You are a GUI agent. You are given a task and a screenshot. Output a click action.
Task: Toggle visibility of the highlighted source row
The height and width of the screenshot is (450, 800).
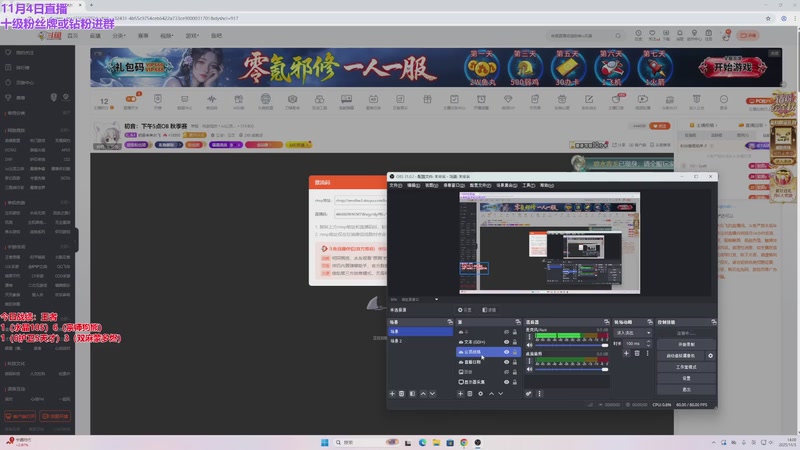507,352
